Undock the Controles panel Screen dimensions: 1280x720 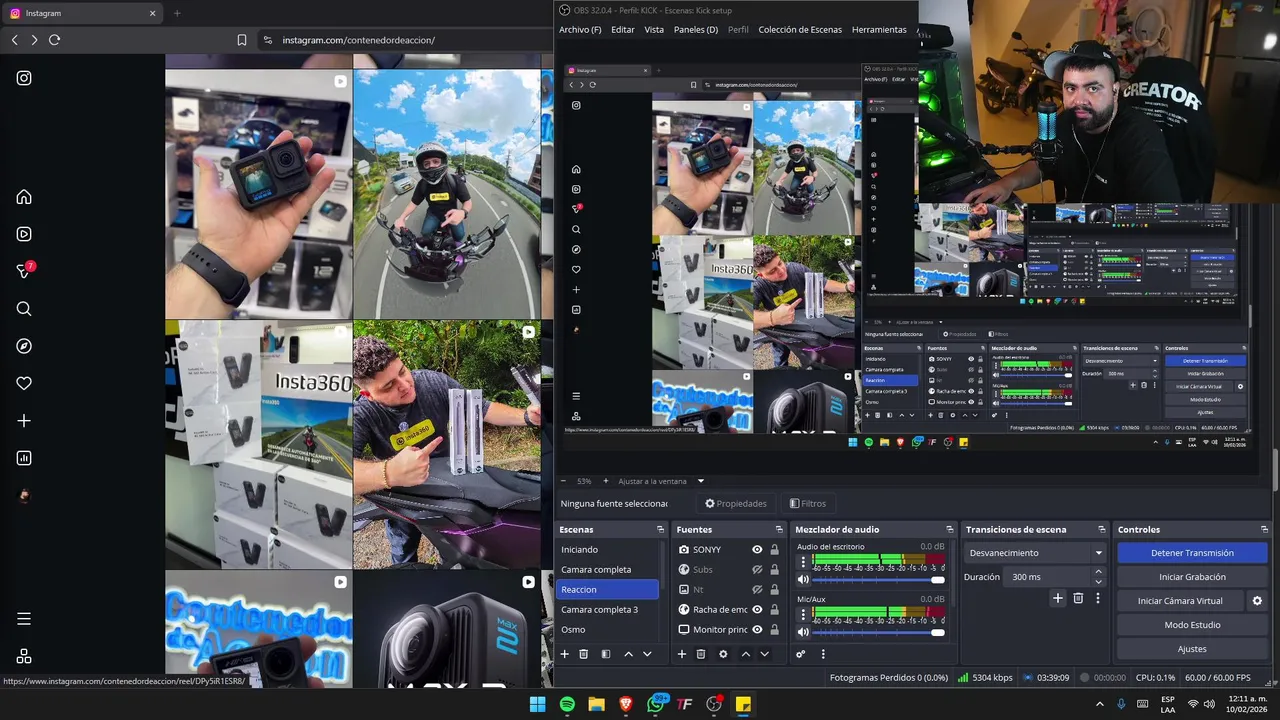pos(1266,529)
